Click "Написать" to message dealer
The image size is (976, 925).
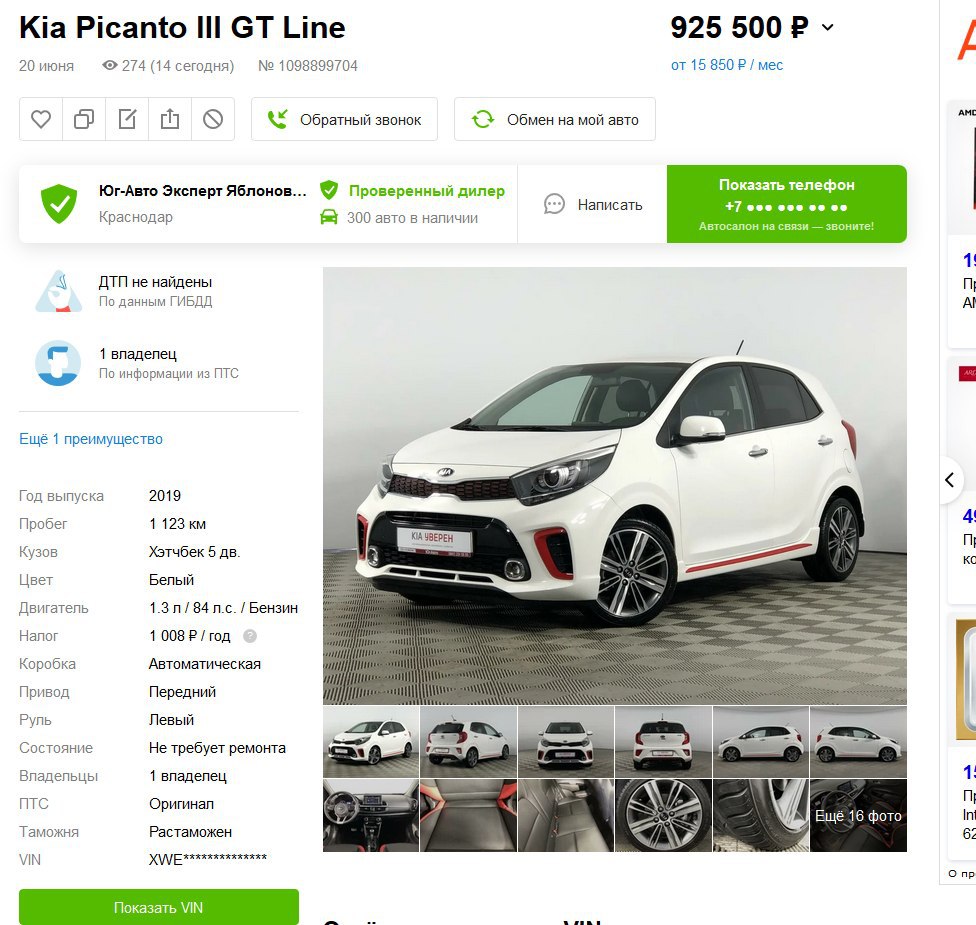coord(593,204)
